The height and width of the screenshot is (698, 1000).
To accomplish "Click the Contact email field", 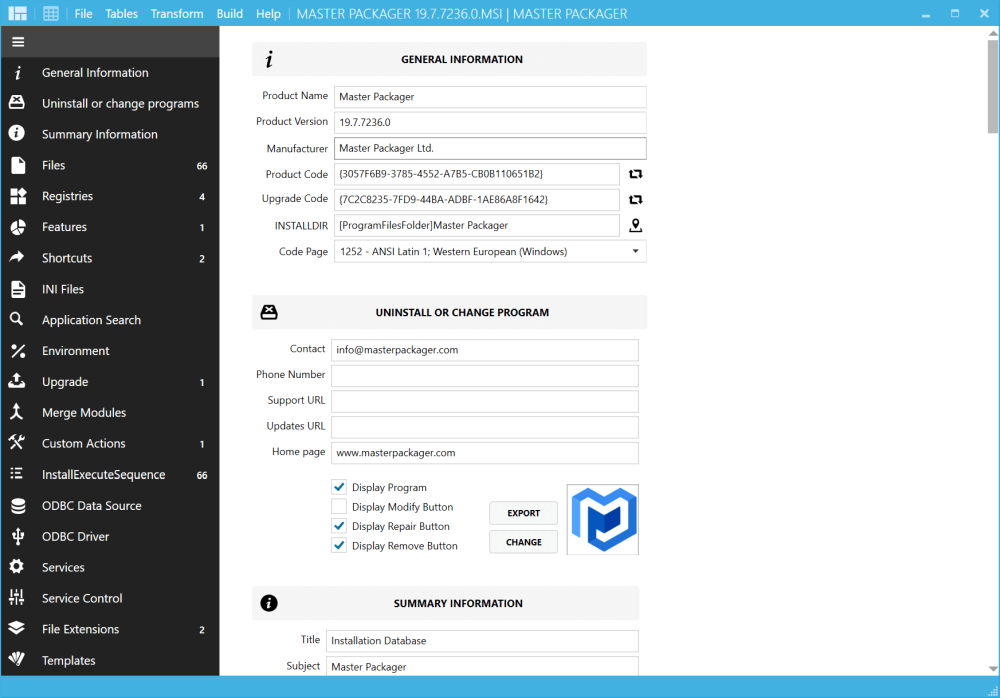I will click(x=485, y=350).
